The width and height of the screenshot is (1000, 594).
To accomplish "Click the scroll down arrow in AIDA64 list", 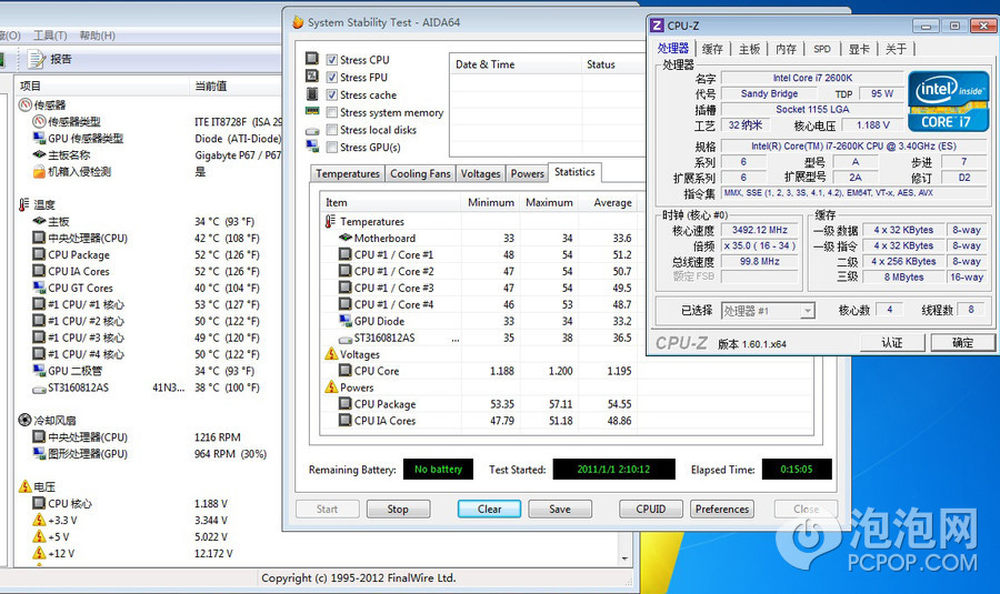I will click(624, 558).
